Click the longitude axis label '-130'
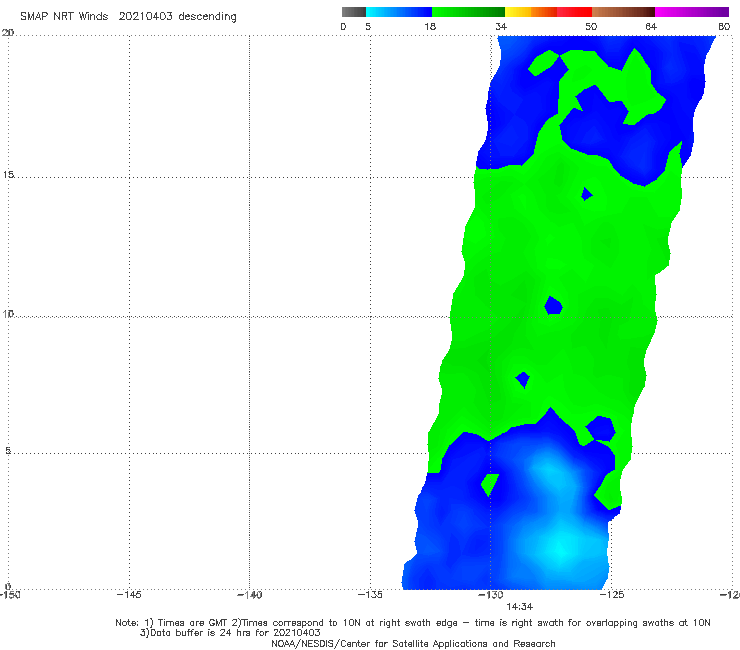 tap(491, 594)
